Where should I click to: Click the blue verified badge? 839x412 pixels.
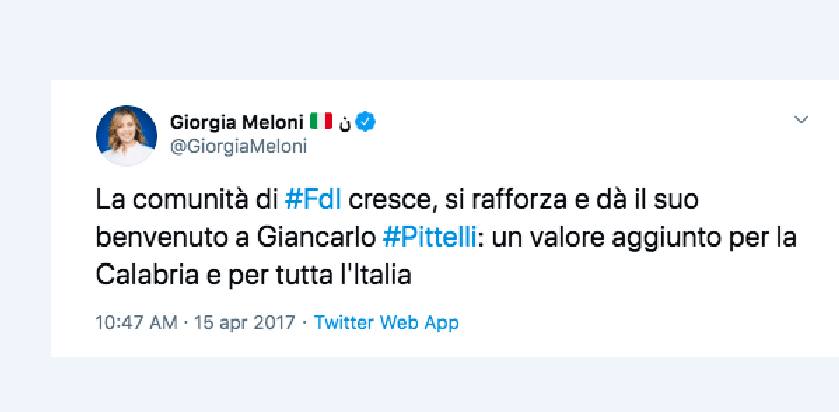(x=366, y=122)
